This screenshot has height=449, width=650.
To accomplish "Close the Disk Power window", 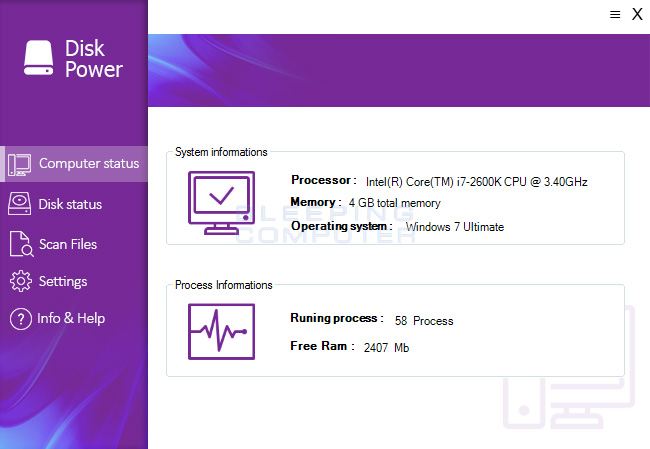I will [637, 14].
